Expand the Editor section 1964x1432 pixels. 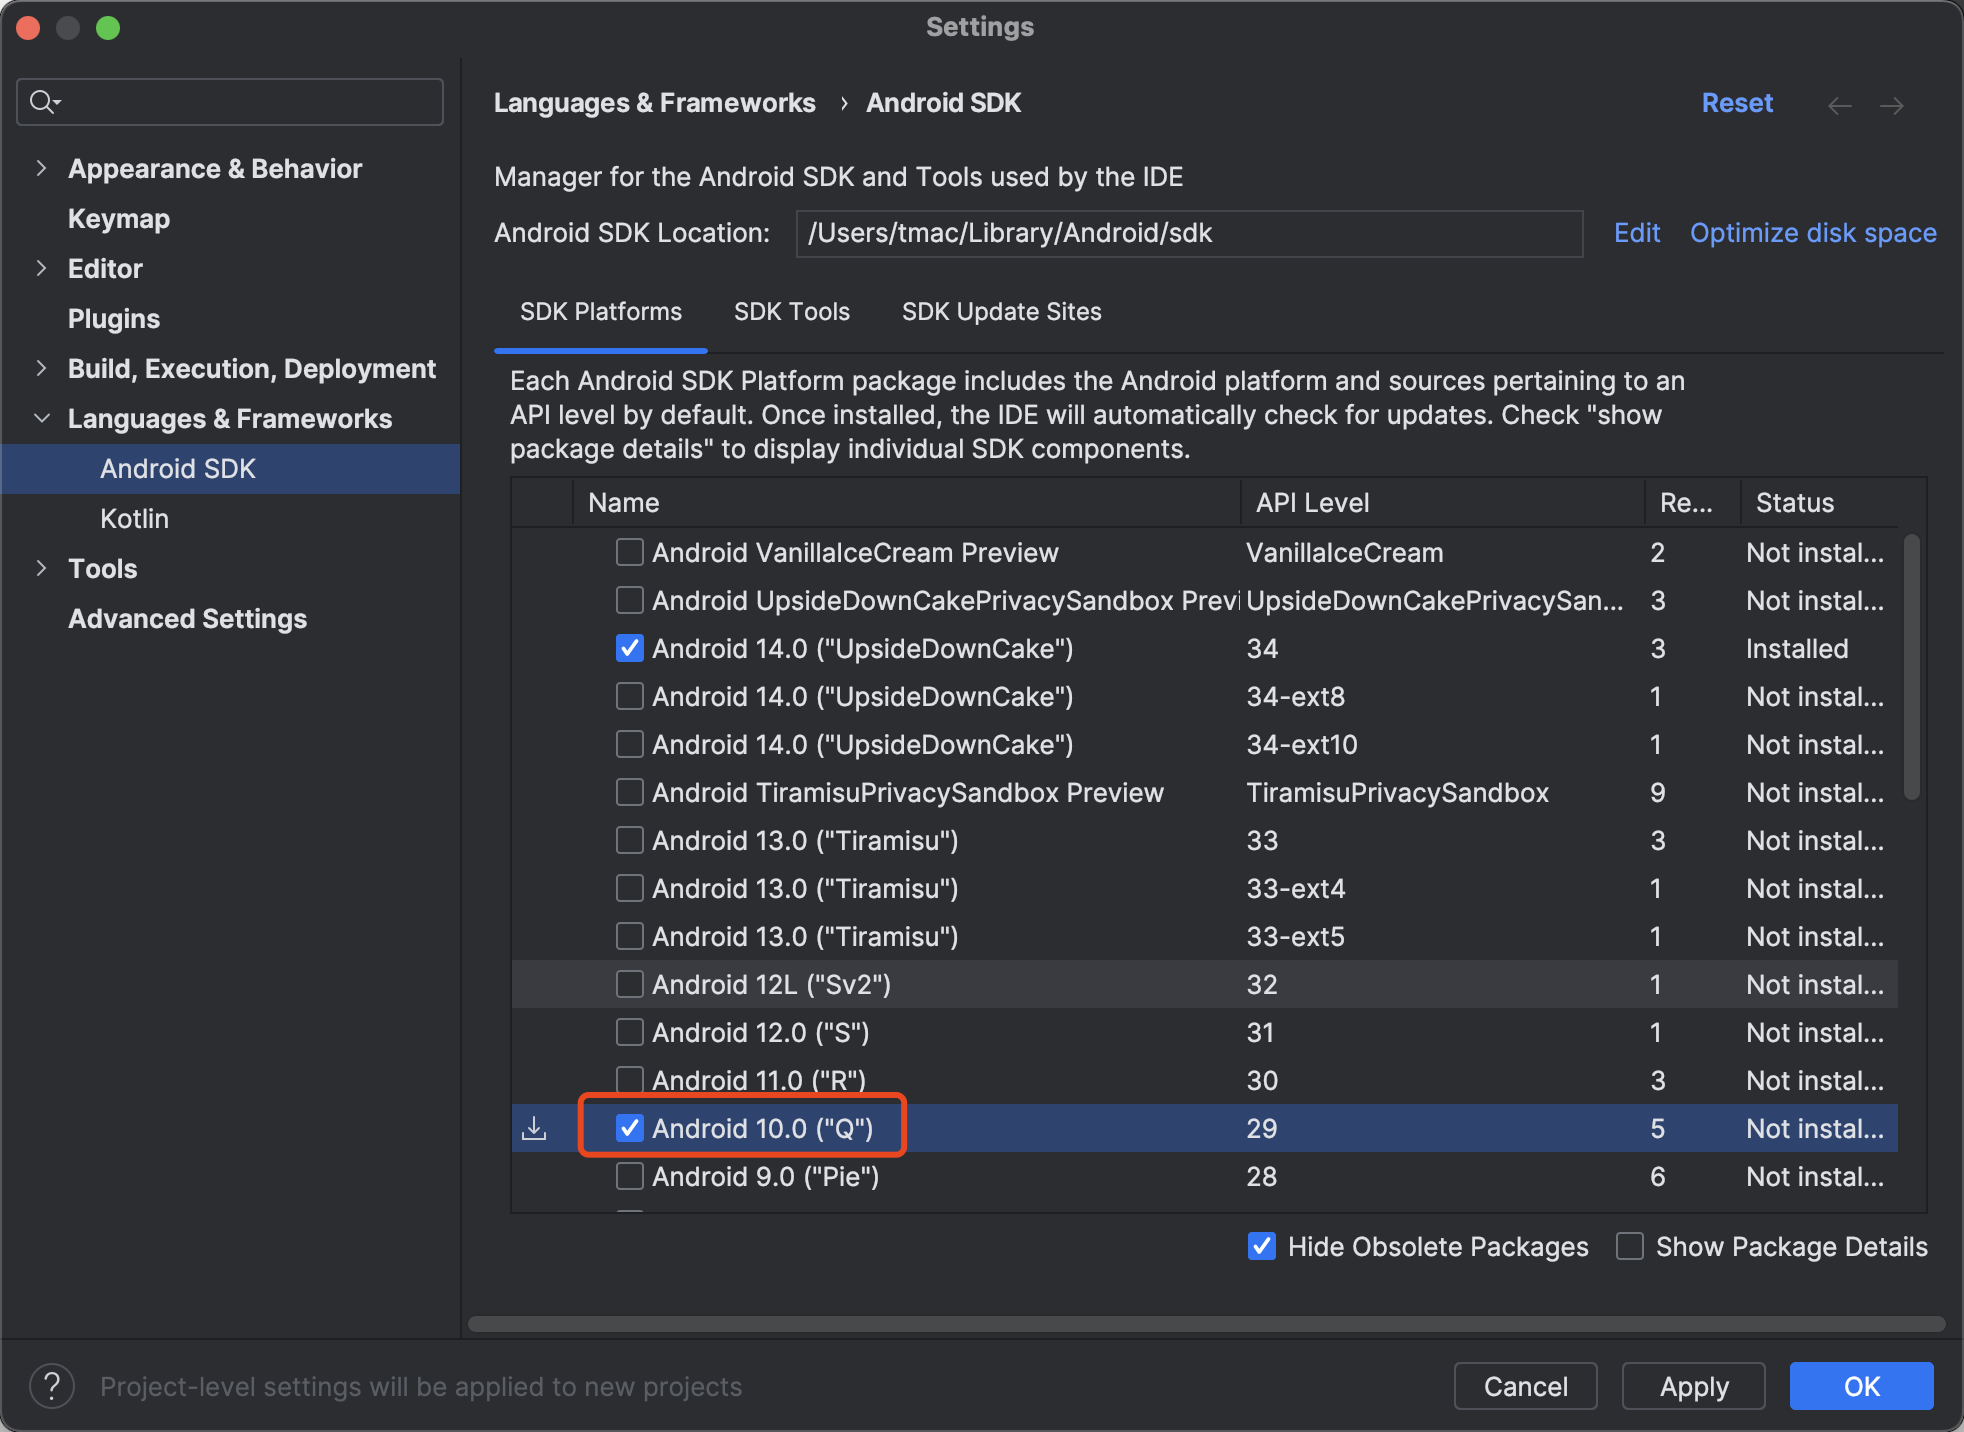41,268
